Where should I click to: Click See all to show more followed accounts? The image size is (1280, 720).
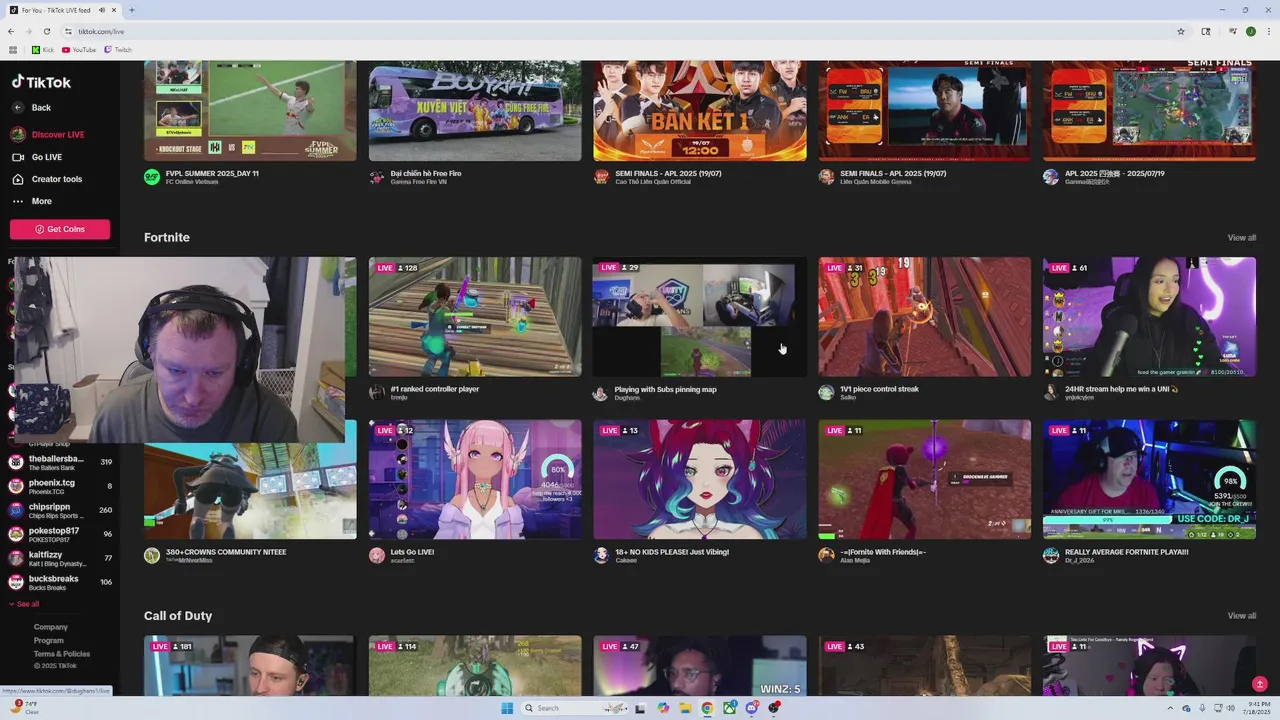click(x=24, y=604)
